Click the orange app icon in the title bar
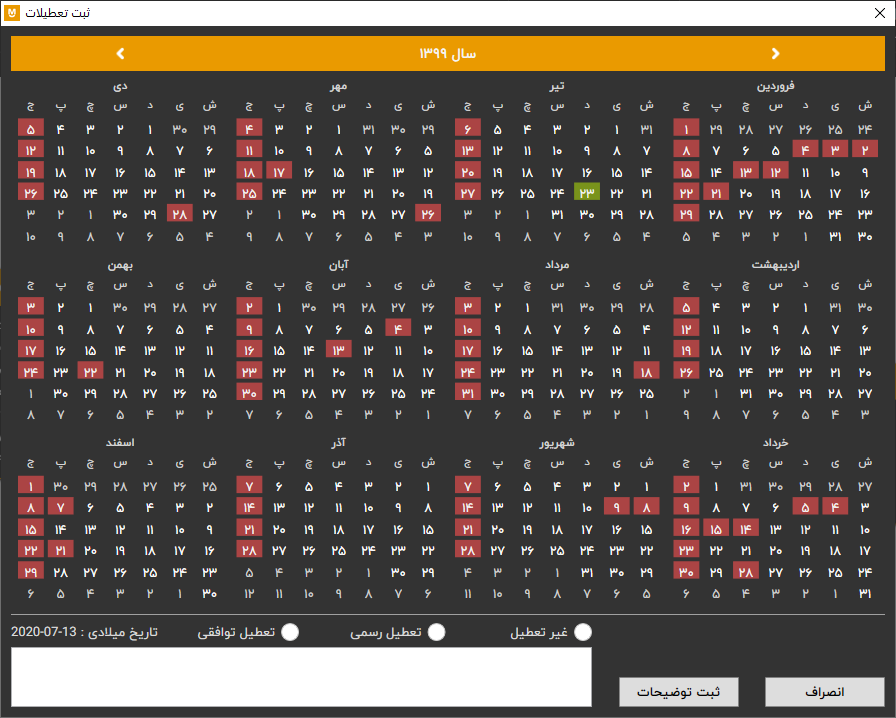The height and width of the screenshot is (718, 896). [12, 13]
